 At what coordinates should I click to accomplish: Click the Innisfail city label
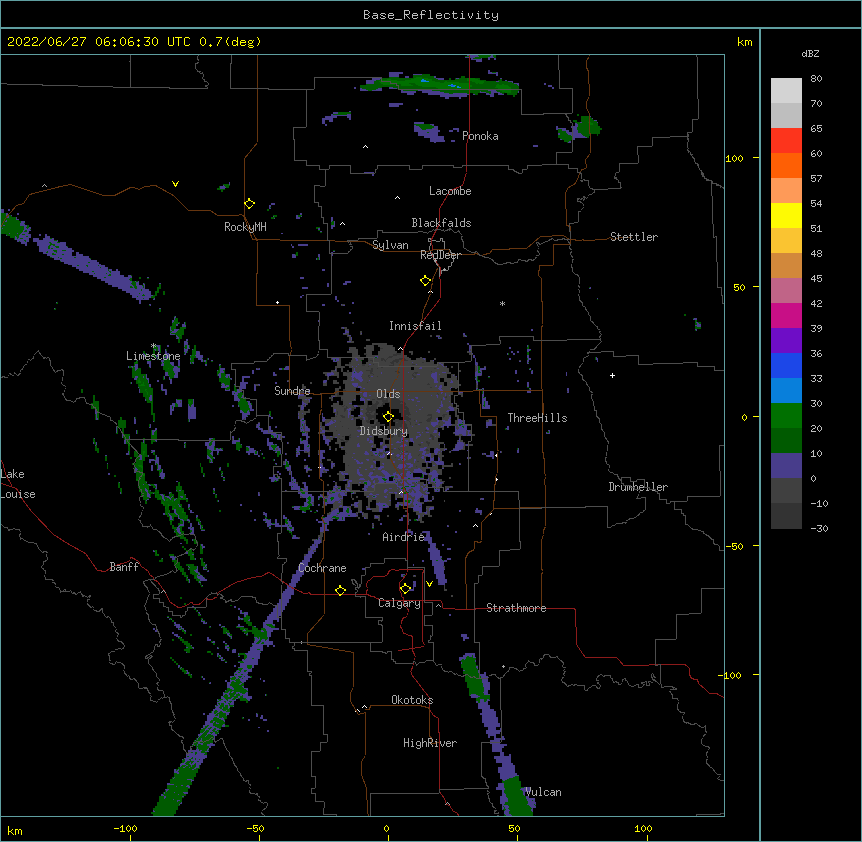415,326
